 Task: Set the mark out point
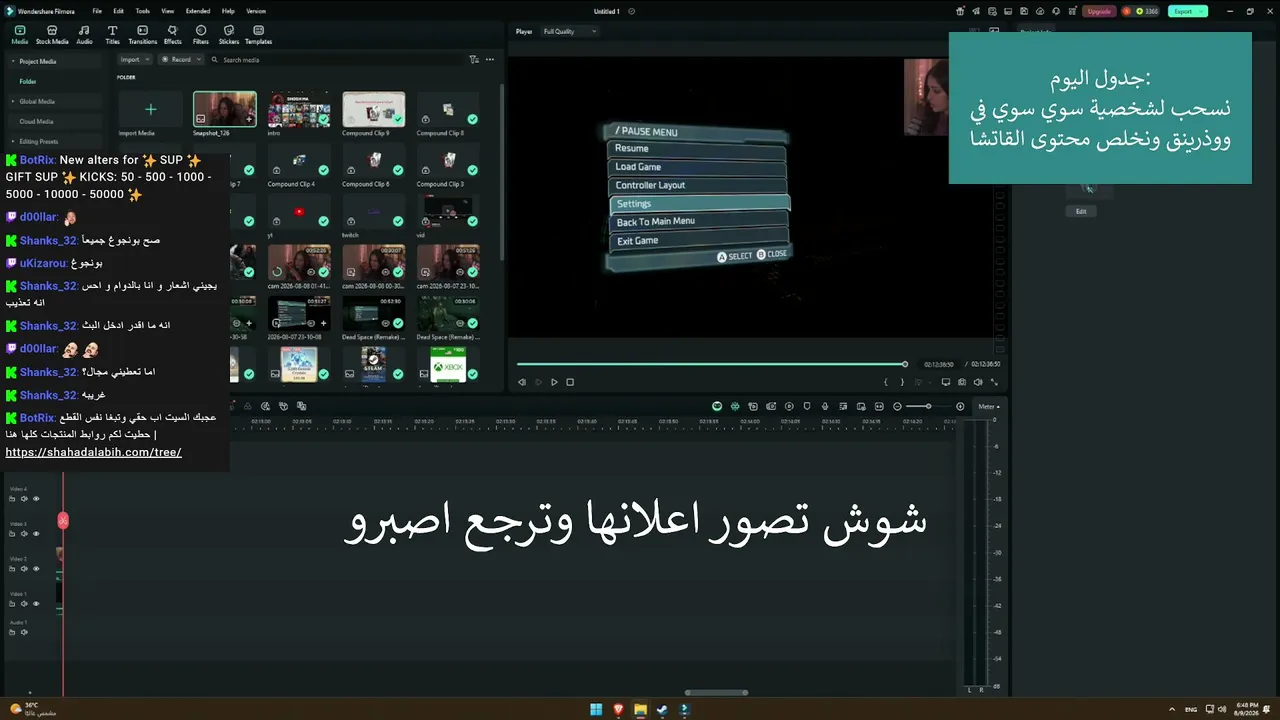pos(902,382)
